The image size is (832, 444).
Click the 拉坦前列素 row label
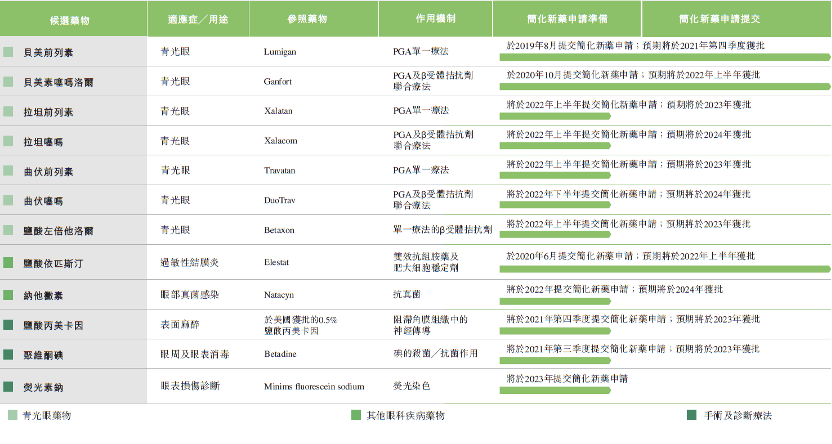(48, 112)
